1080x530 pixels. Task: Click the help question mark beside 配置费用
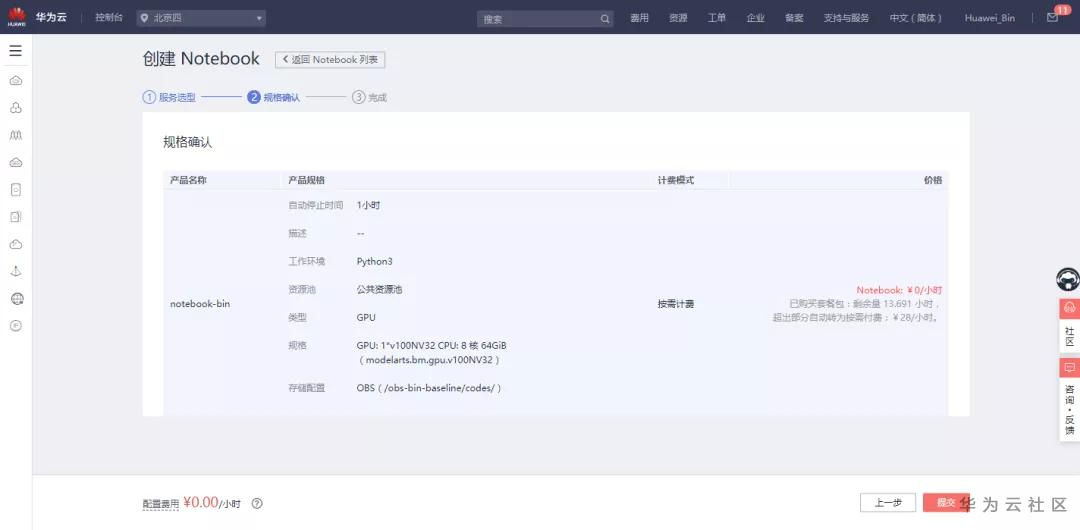[x=257, y=504]
